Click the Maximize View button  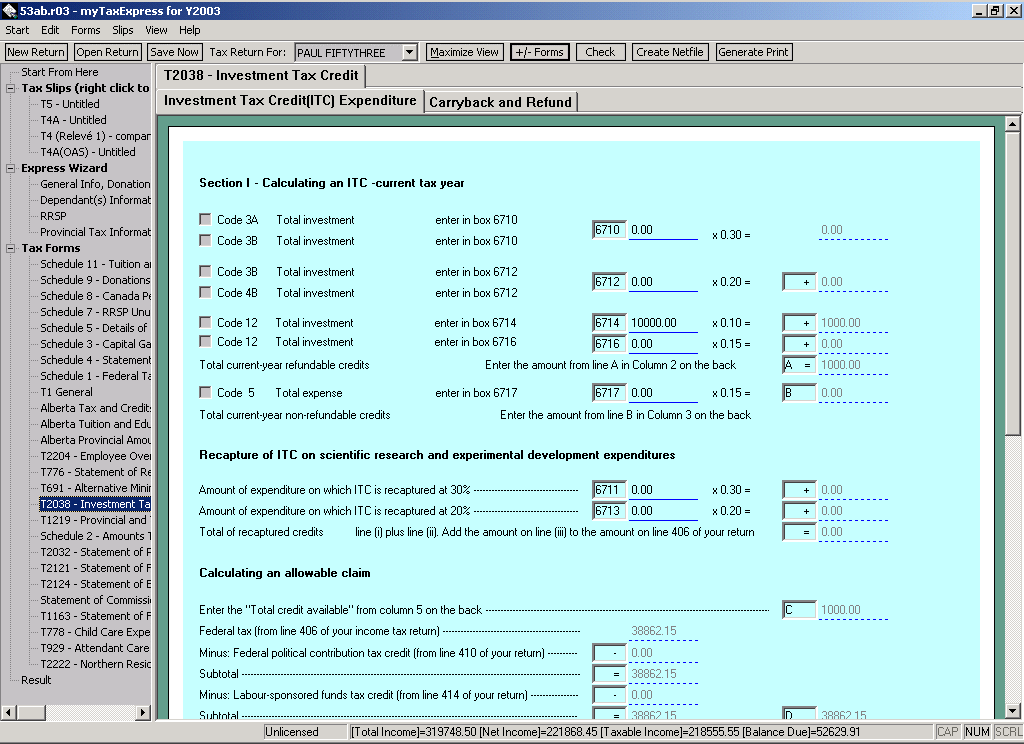pos(464,52)
